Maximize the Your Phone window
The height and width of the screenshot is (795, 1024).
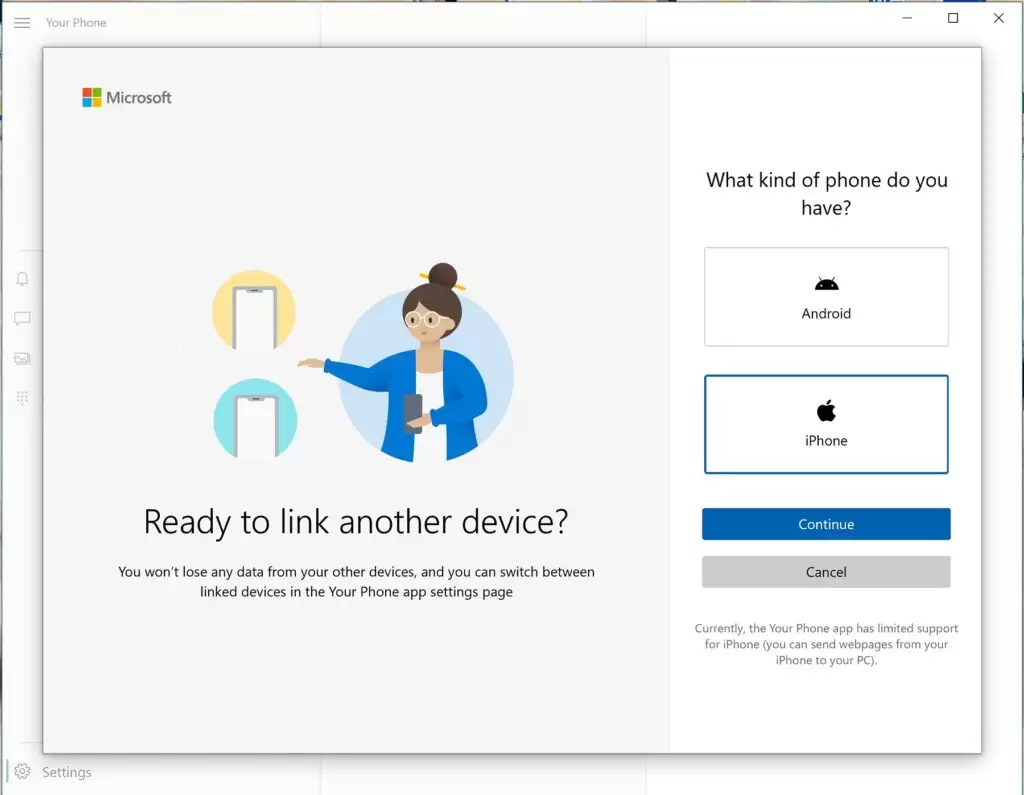point(953,18)
